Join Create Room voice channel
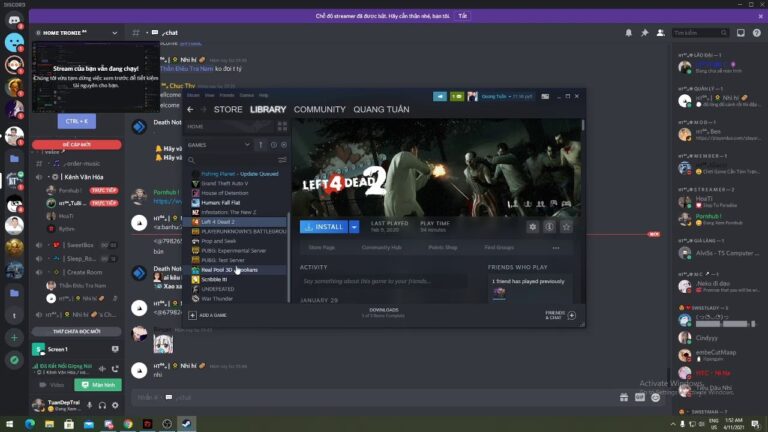Viewport: 768px width, 432px height. 76,272
